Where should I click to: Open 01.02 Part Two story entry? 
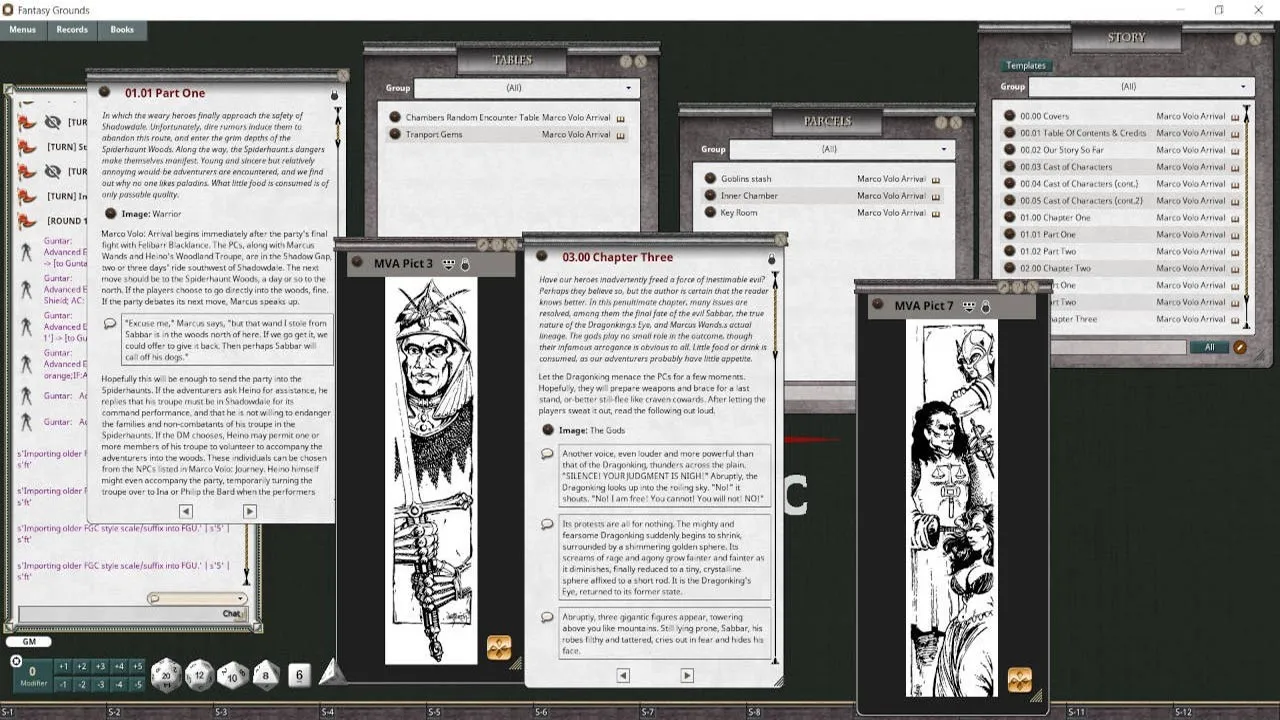(x=1122, y=251)
